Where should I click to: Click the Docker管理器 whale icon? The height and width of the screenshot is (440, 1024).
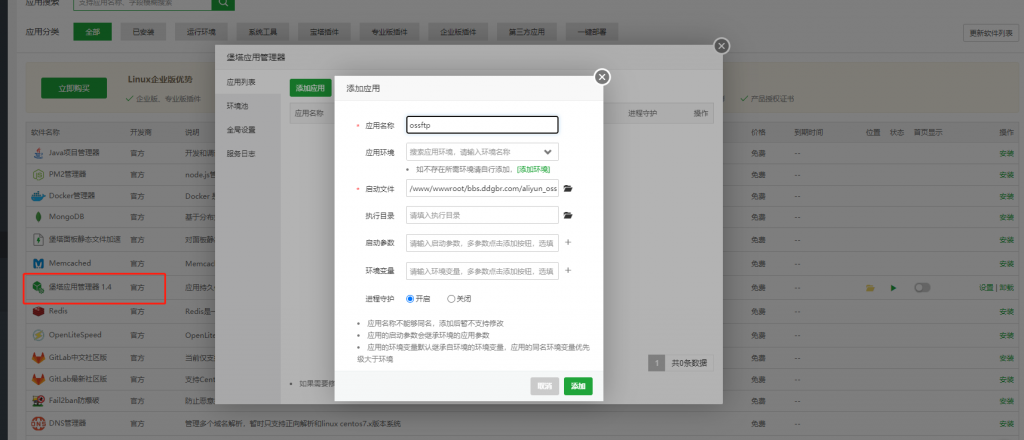click(38, 196)
